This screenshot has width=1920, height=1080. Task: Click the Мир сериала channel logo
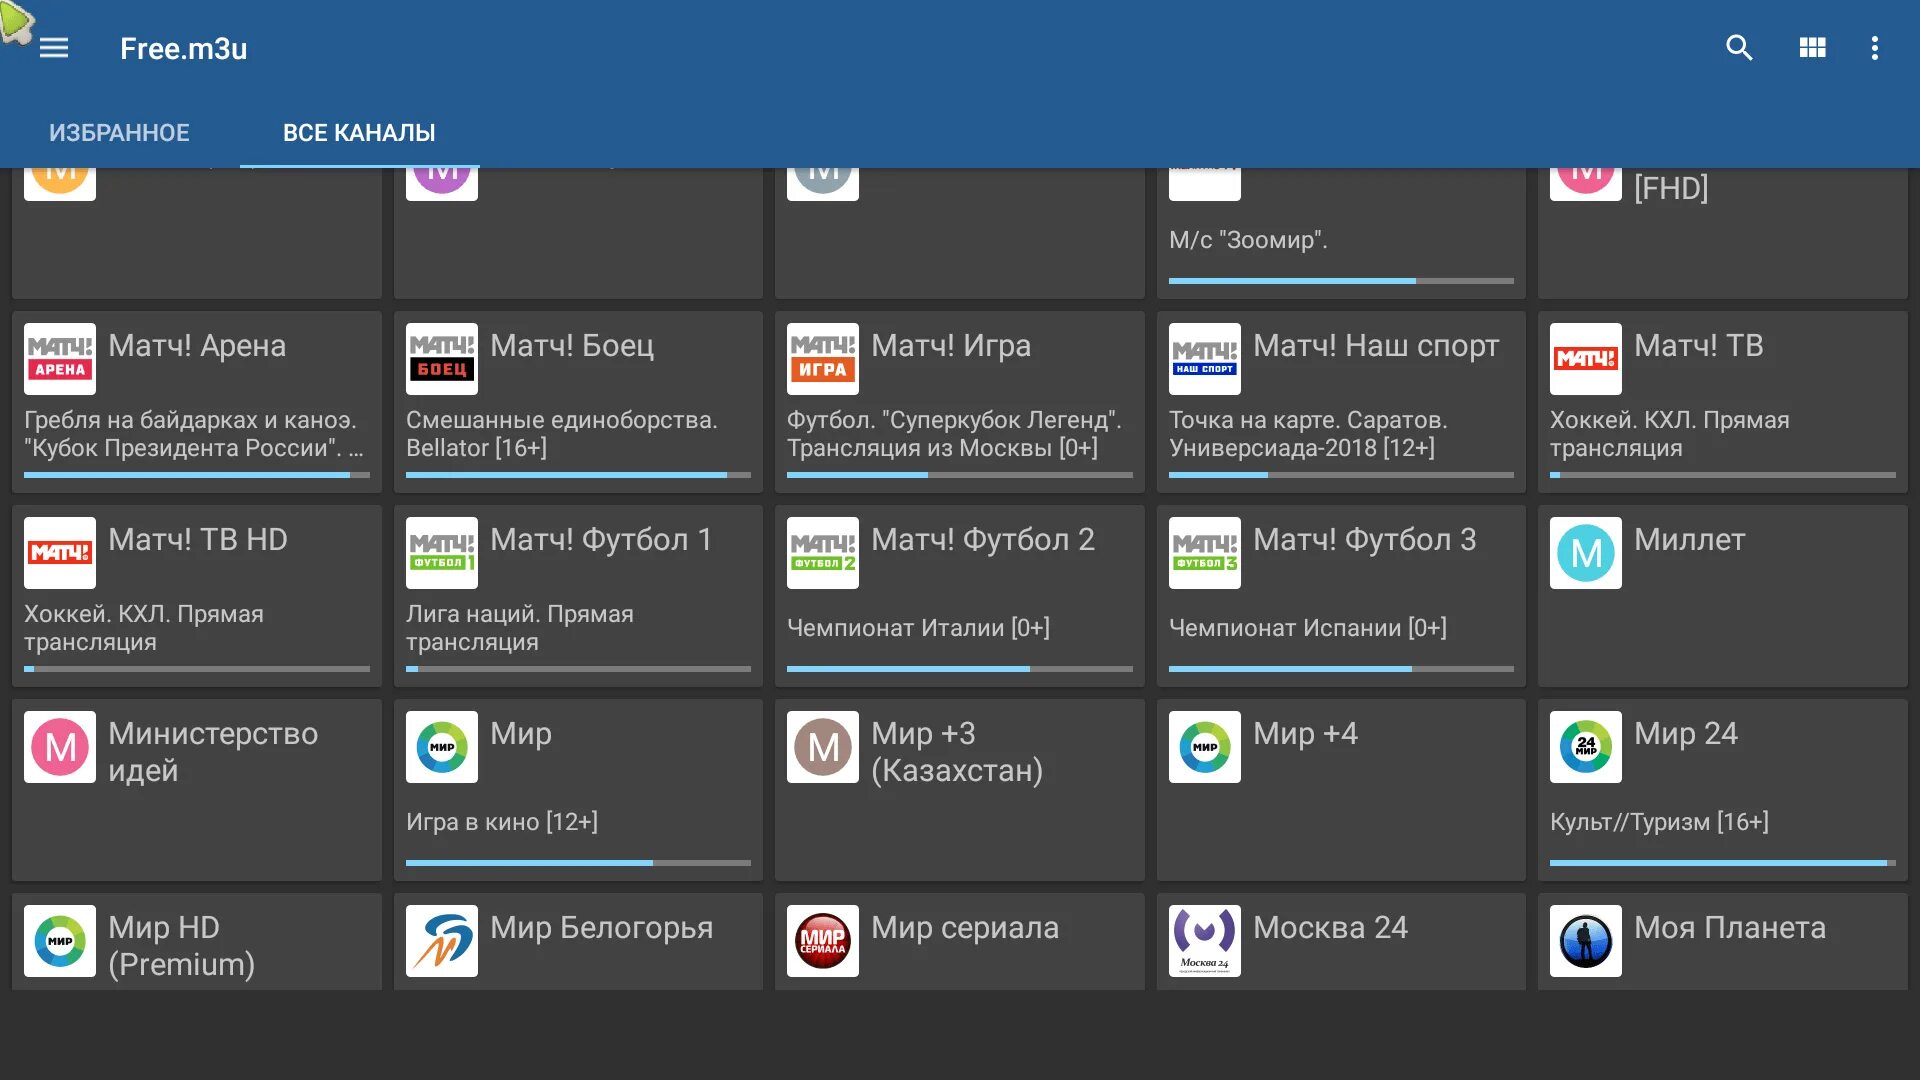823,941
